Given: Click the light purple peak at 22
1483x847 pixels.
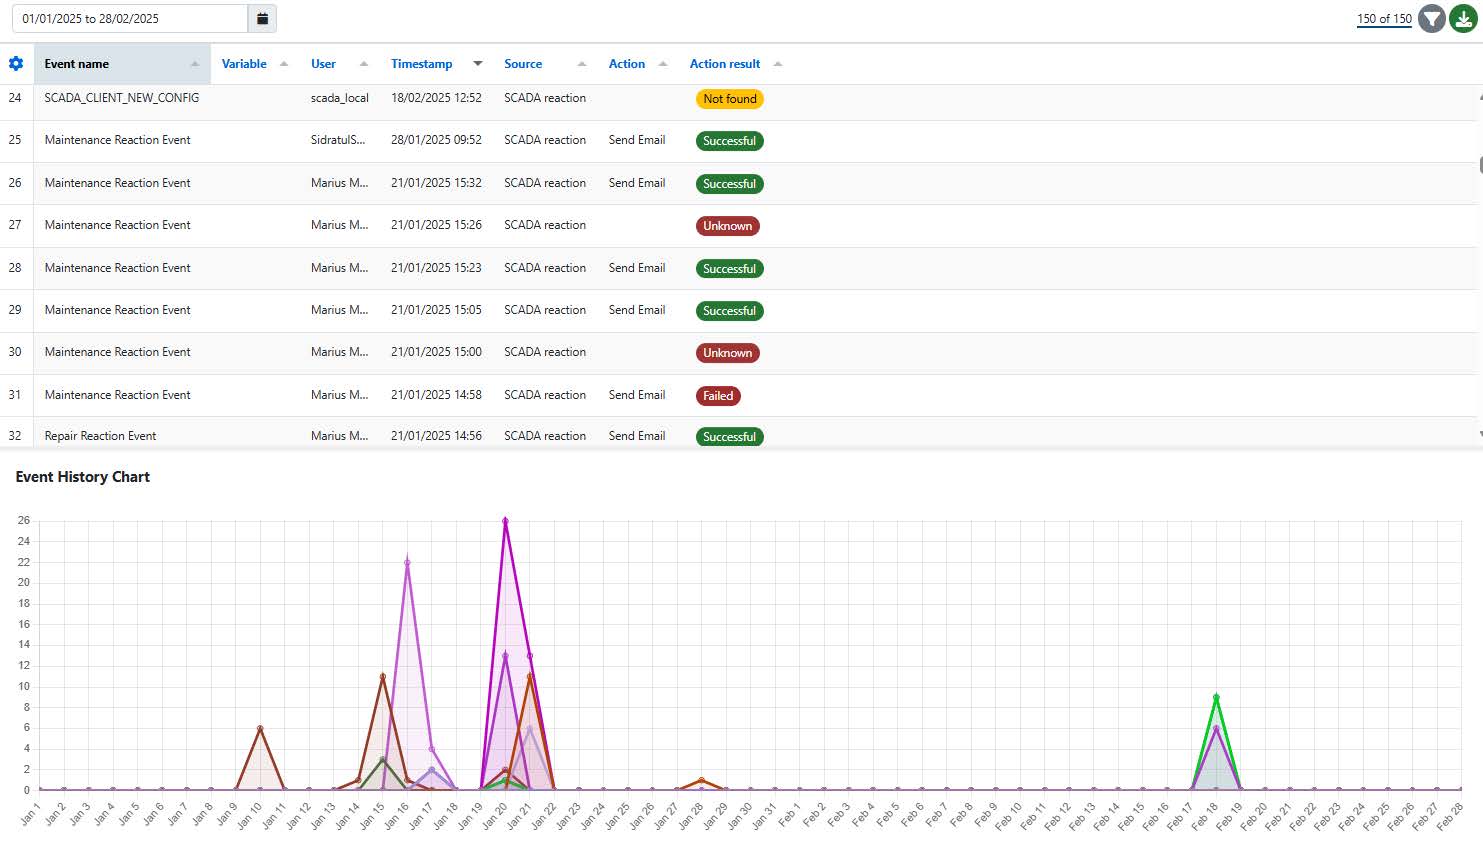Looking at the screenshot, I should (407, 562).
